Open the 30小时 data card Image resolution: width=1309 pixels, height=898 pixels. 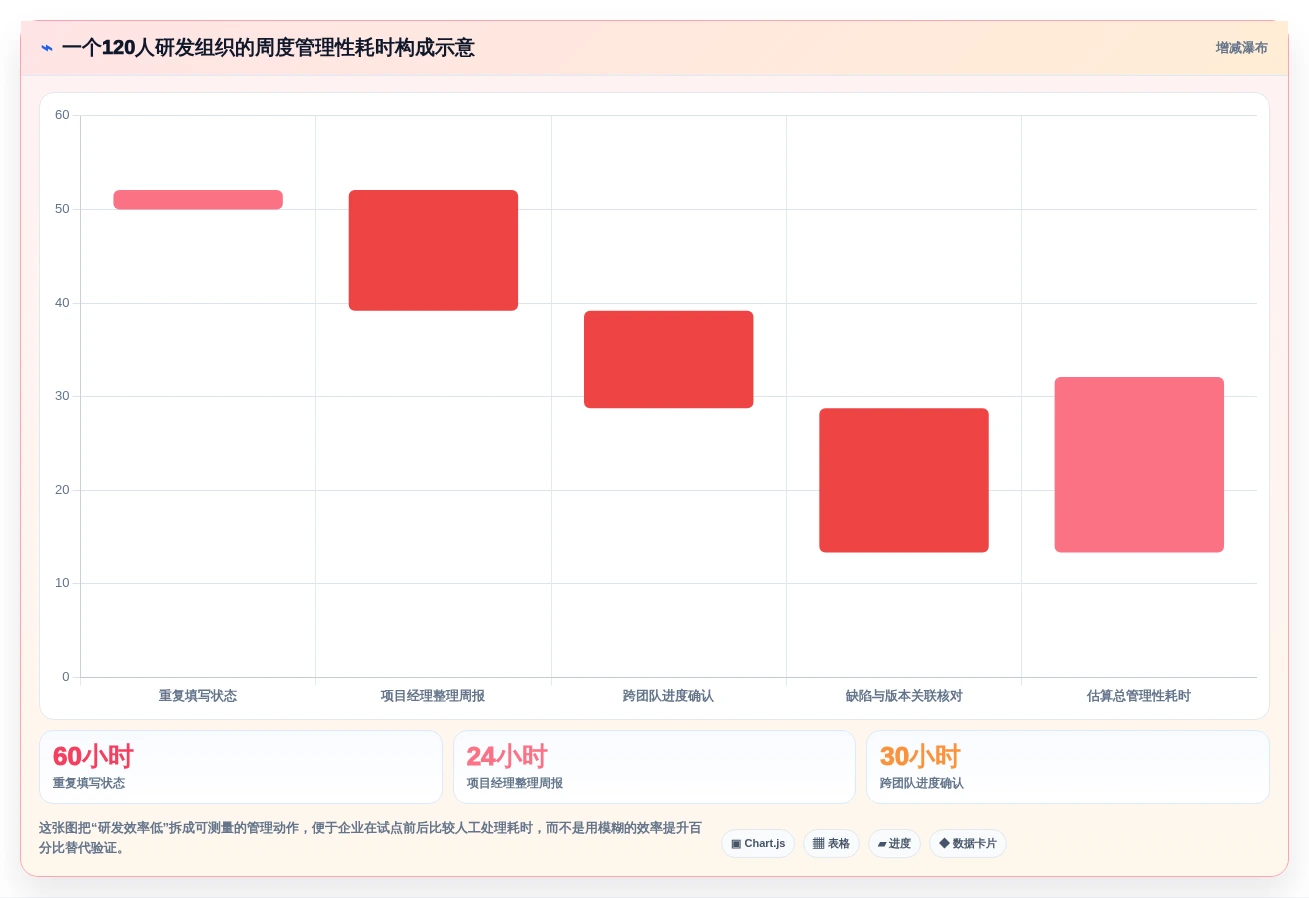click(x=1068, y=767)
